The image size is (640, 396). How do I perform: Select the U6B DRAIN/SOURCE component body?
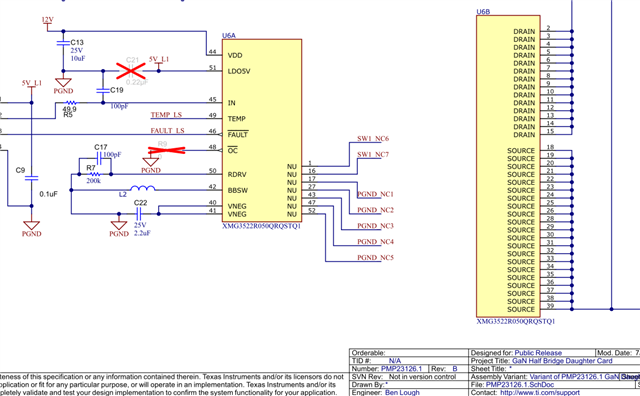pos(508,166)
